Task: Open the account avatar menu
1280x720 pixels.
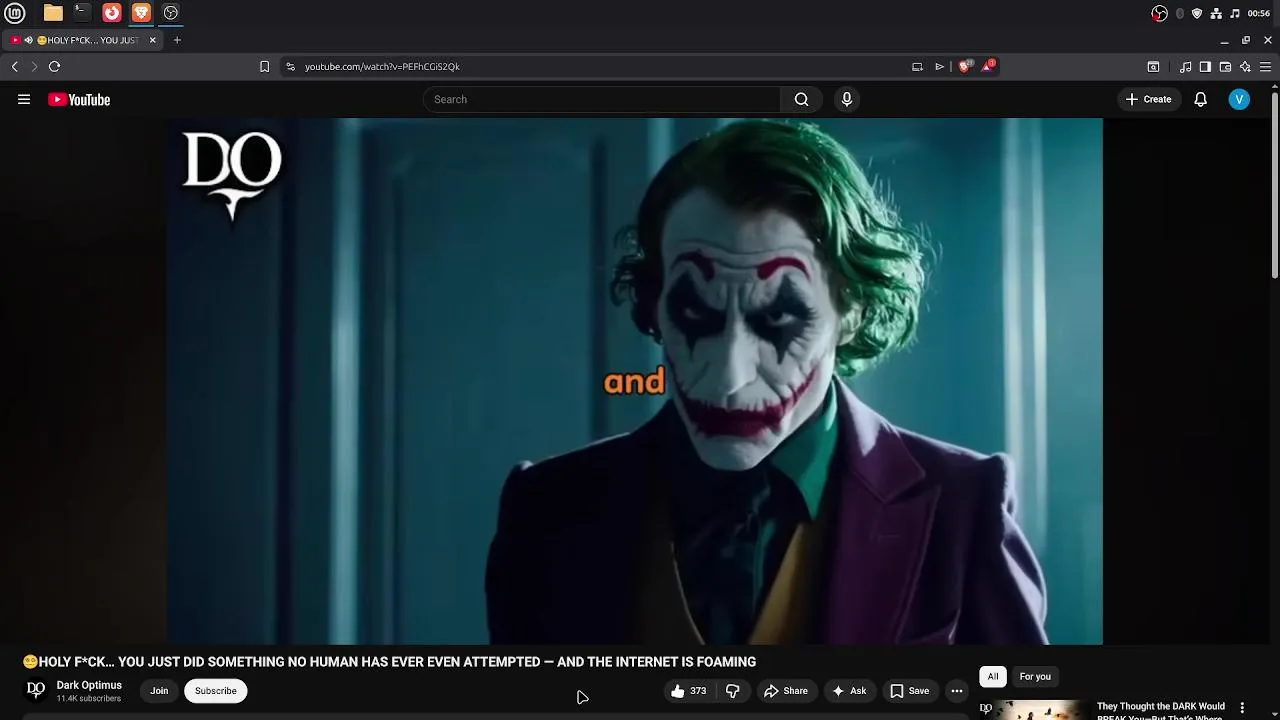Action: click(x=1239, y=99)
